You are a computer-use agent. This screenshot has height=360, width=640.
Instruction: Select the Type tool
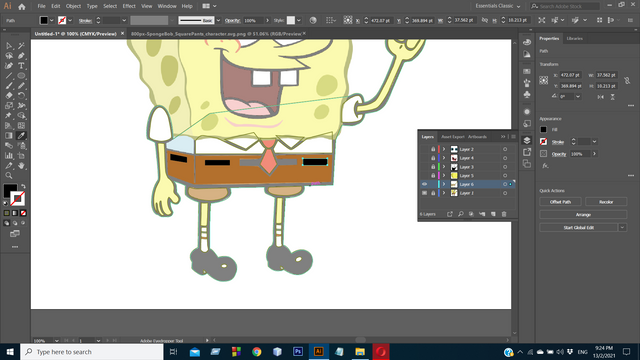pos(21,66)
